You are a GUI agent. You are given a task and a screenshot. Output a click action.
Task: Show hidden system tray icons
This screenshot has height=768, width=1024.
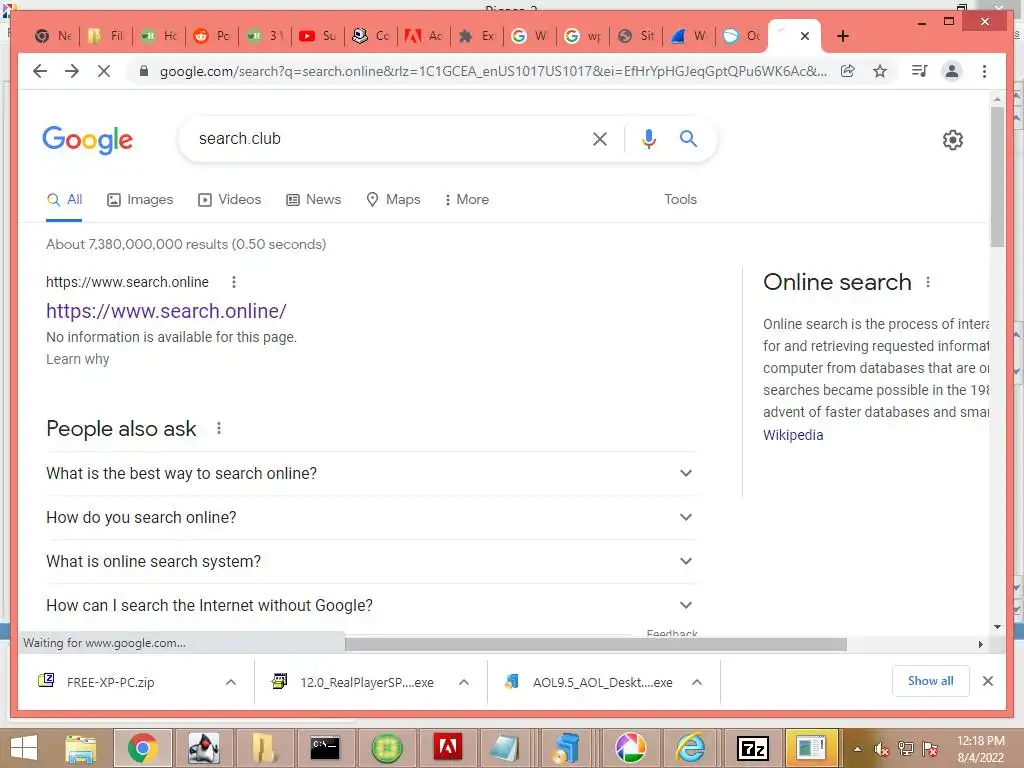[x=857, y=749]
